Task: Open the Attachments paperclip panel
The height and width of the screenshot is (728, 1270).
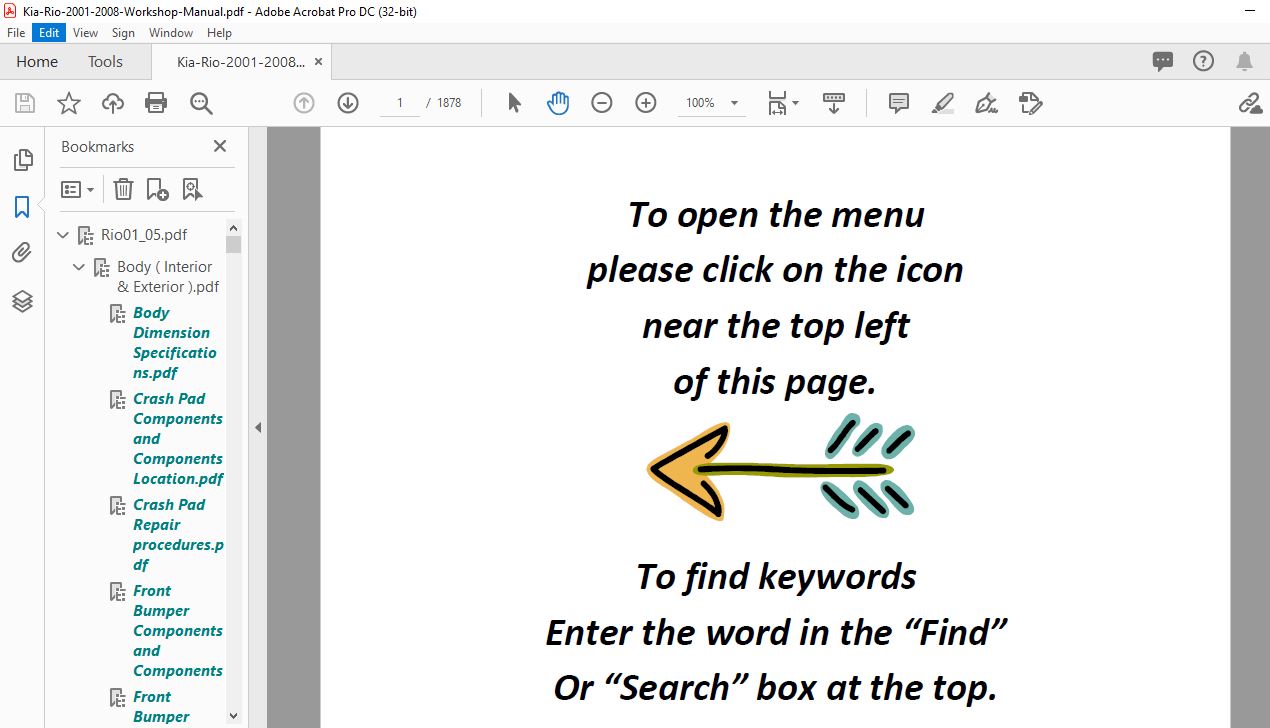Action: pos(22,253)
